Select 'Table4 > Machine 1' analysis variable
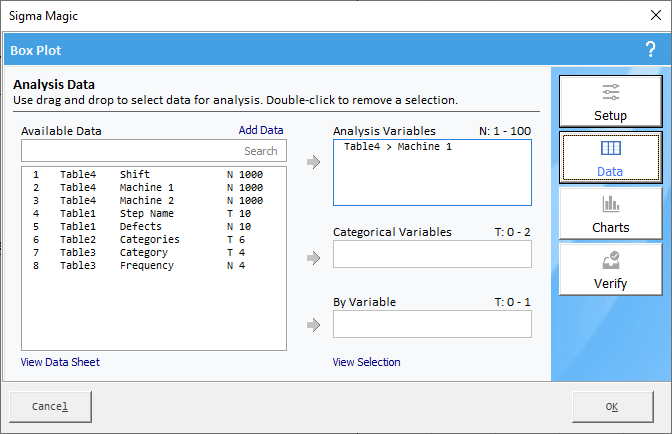The height and width of the screenshot is (434, 672). (x=398, y=147)
